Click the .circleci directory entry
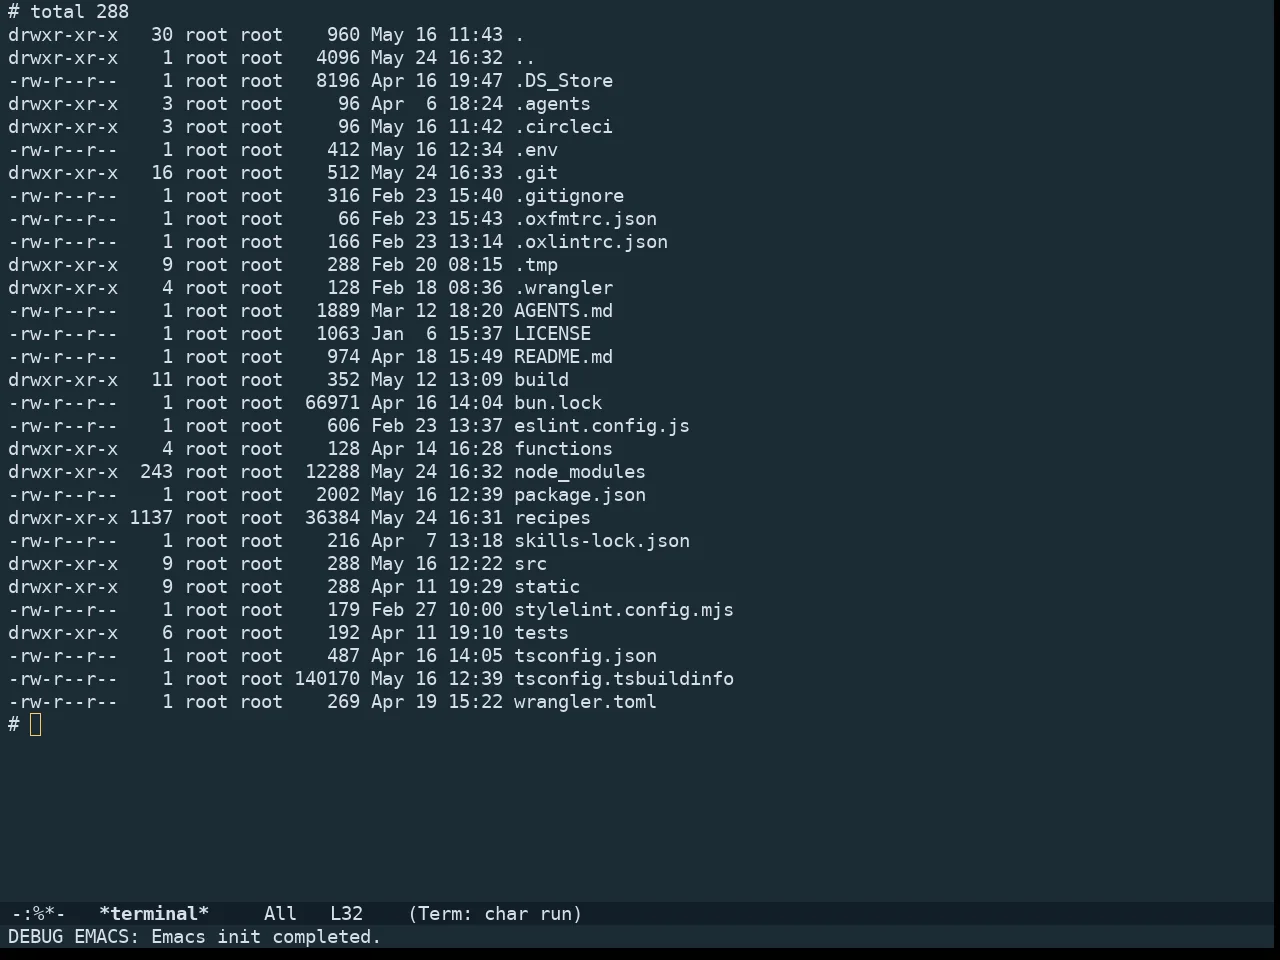The image size is (1280, 960). pyautogui.click(x=563, y=127)
